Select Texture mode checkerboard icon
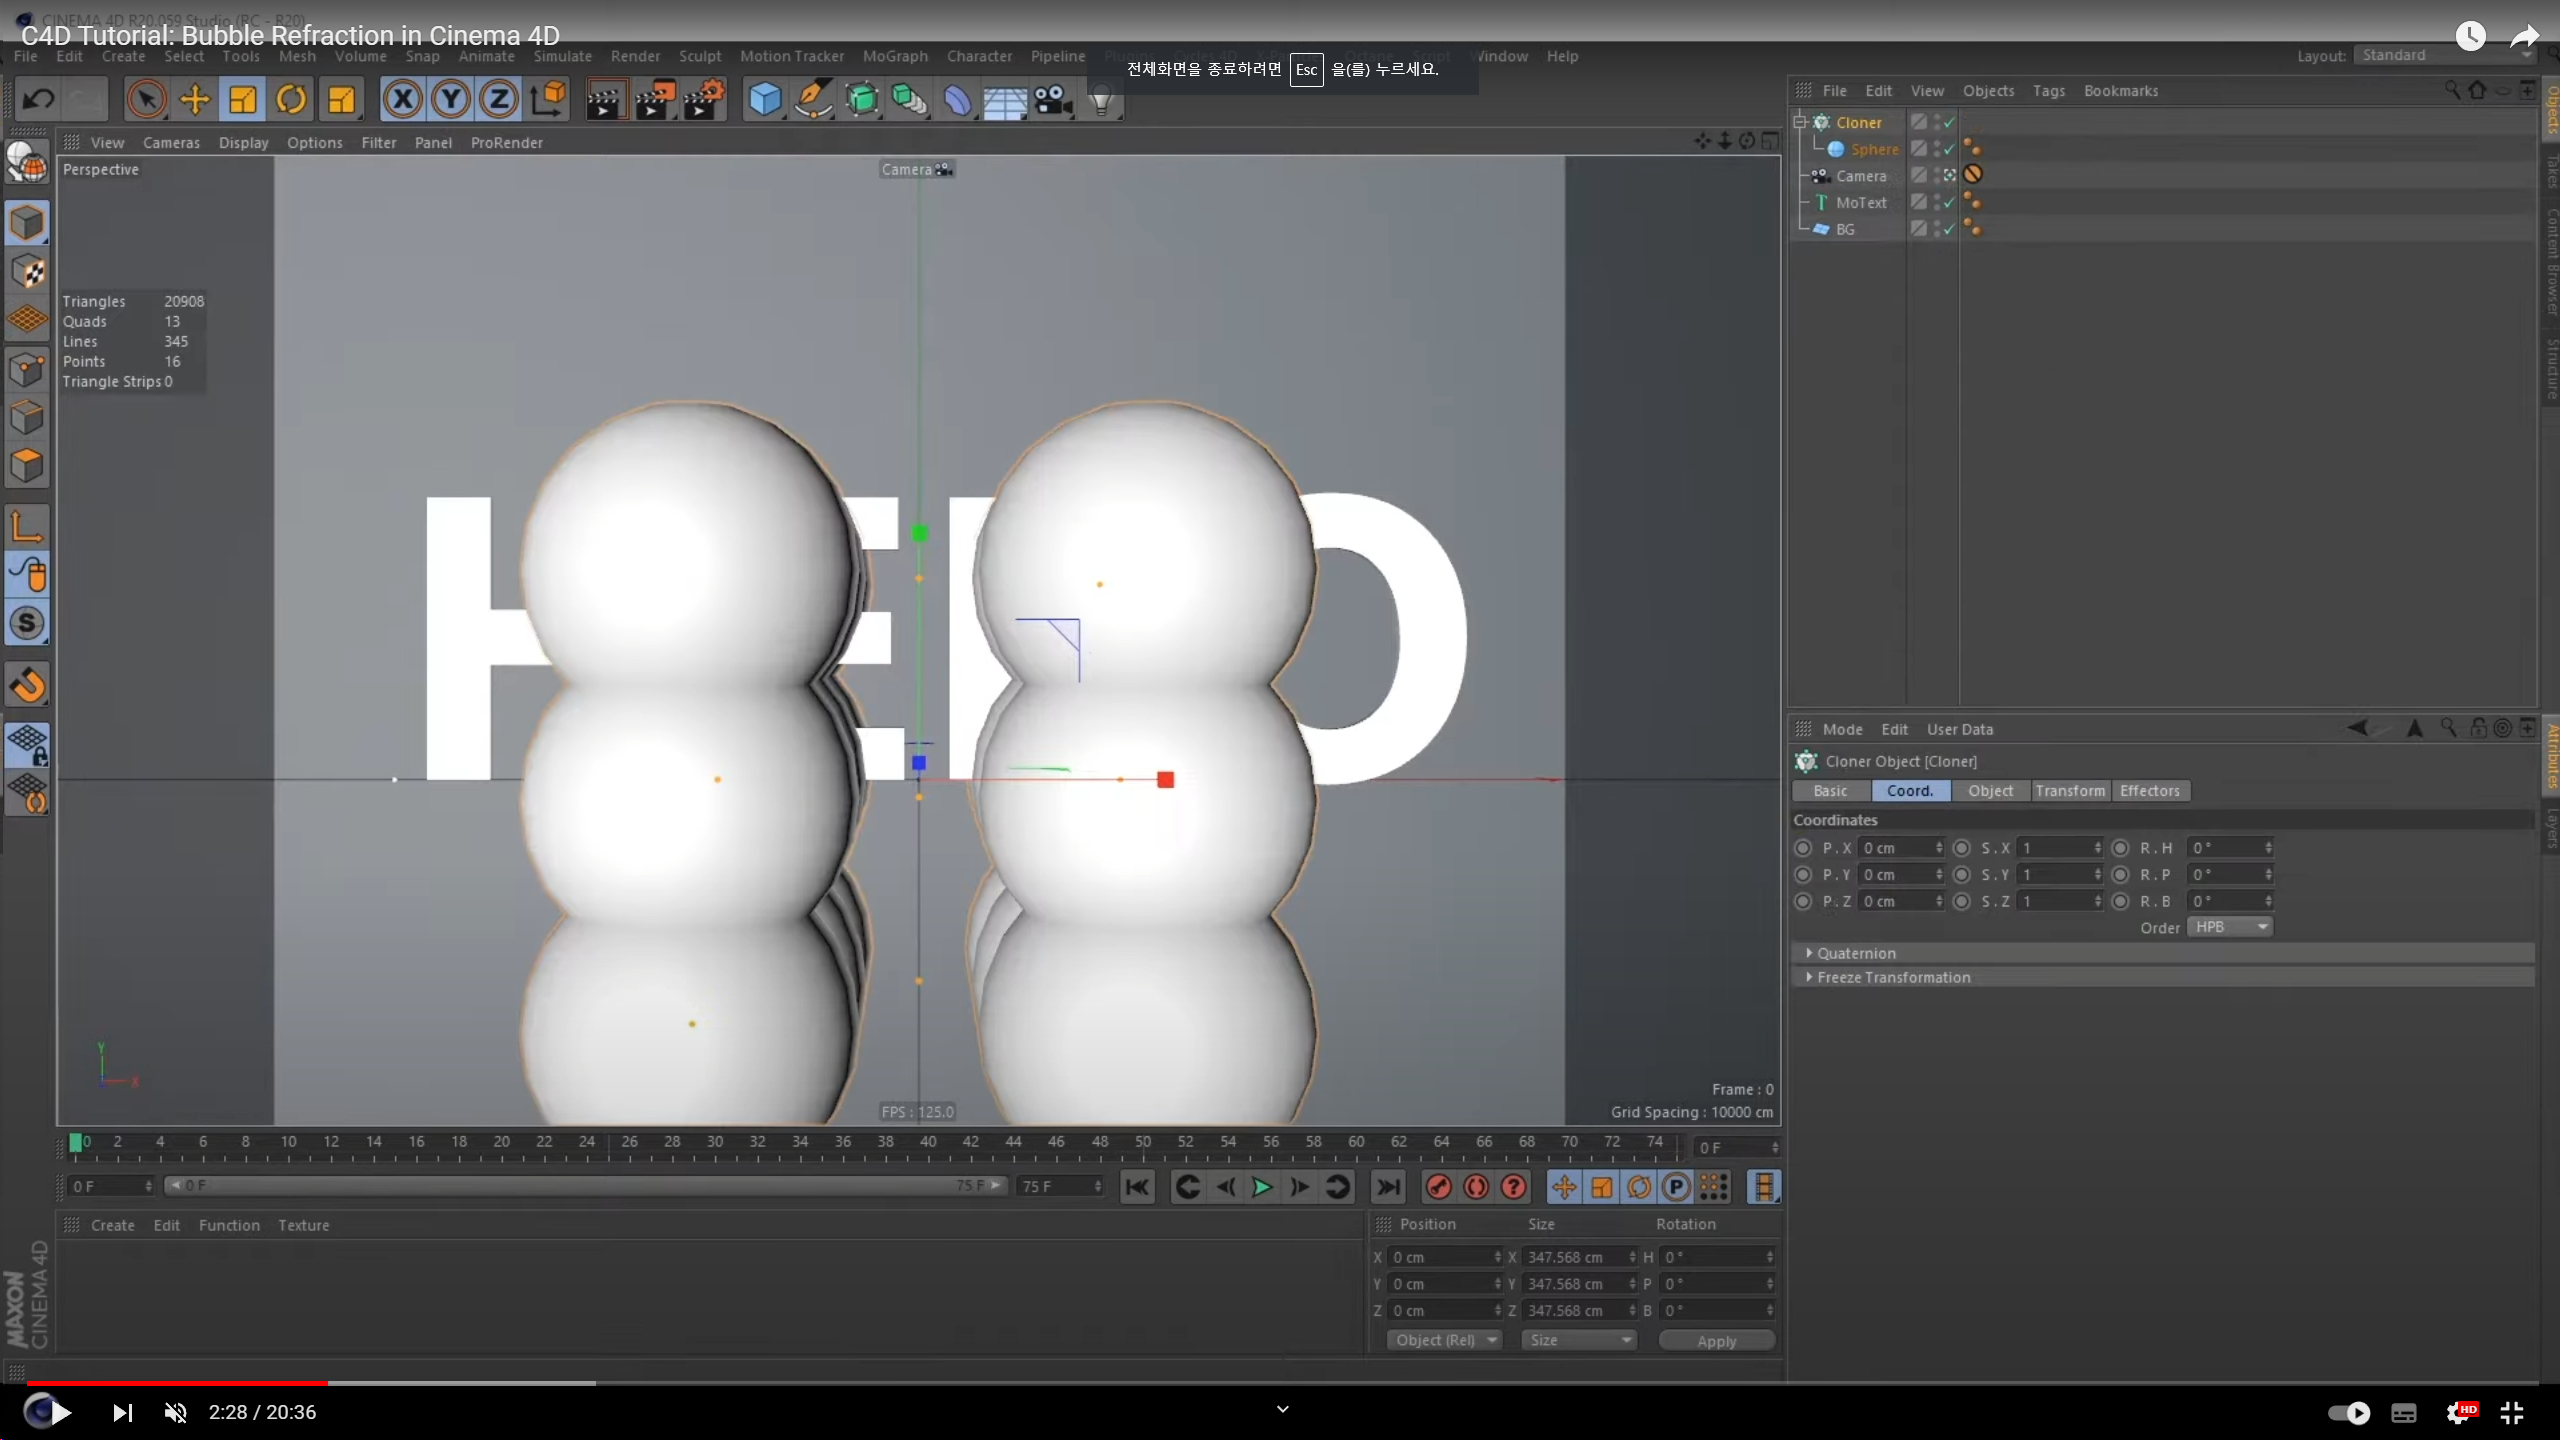 [x=27, y=271]
